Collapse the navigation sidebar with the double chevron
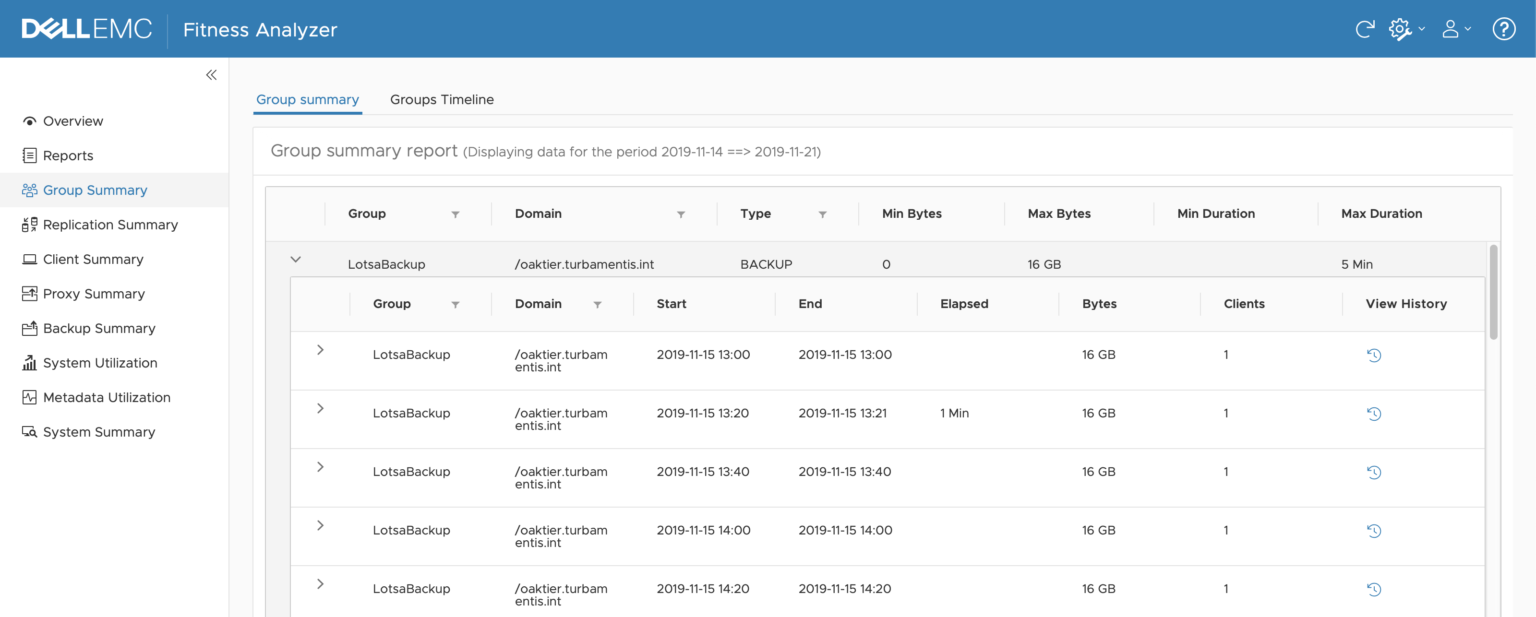 211,74
